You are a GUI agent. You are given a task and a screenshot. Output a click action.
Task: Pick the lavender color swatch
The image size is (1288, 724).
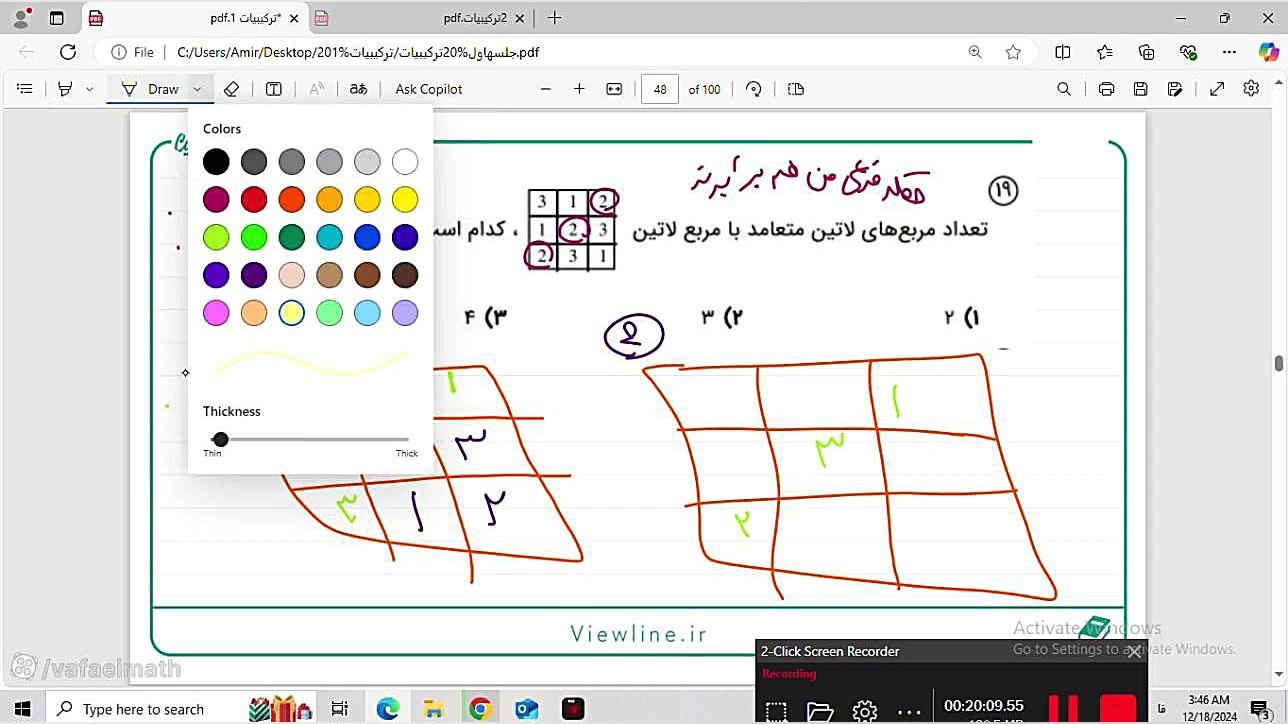pos(405,313)
